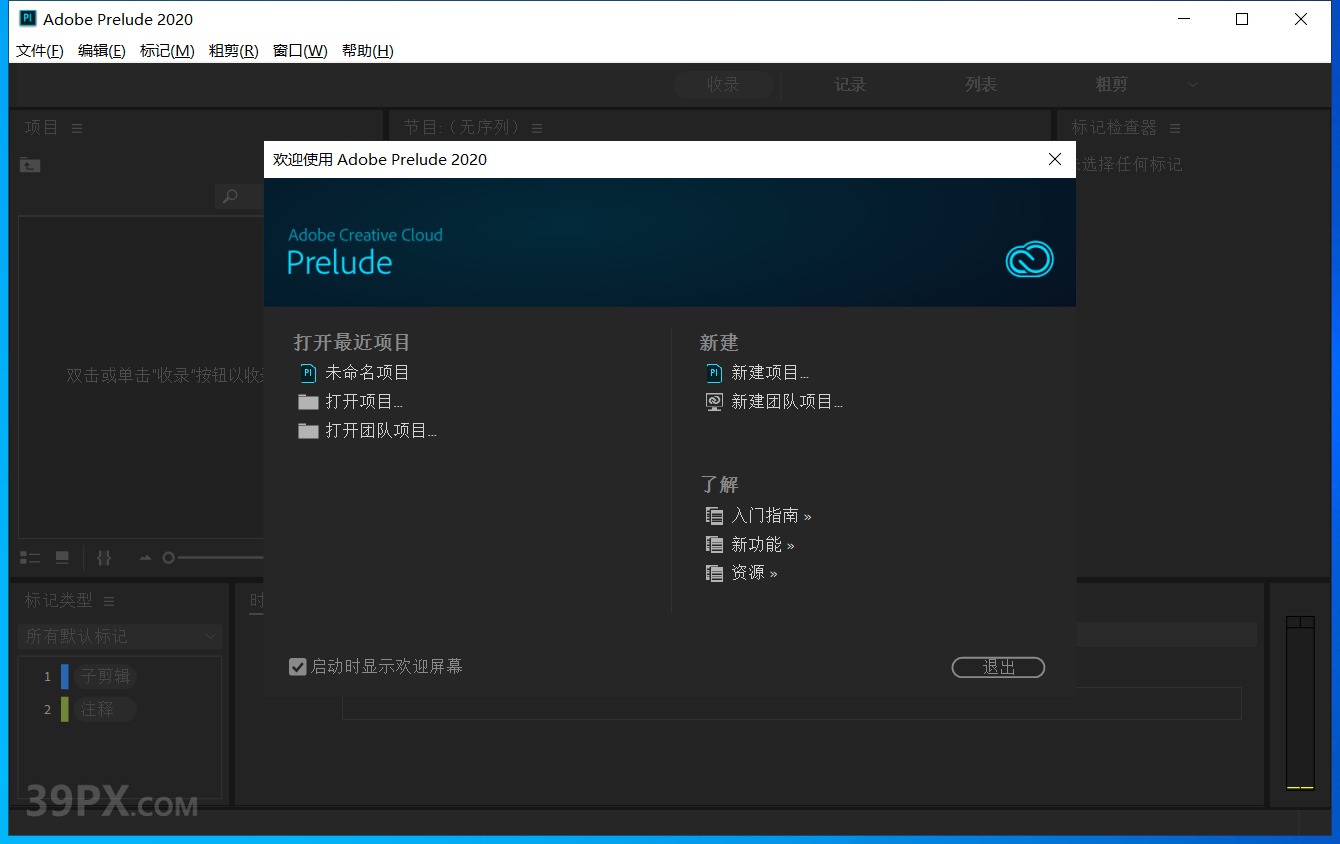Click the new bin folder icon in 项目 panel
Image resolution: width=1340 pixels, height=844 pixels.
click(30, 165)
